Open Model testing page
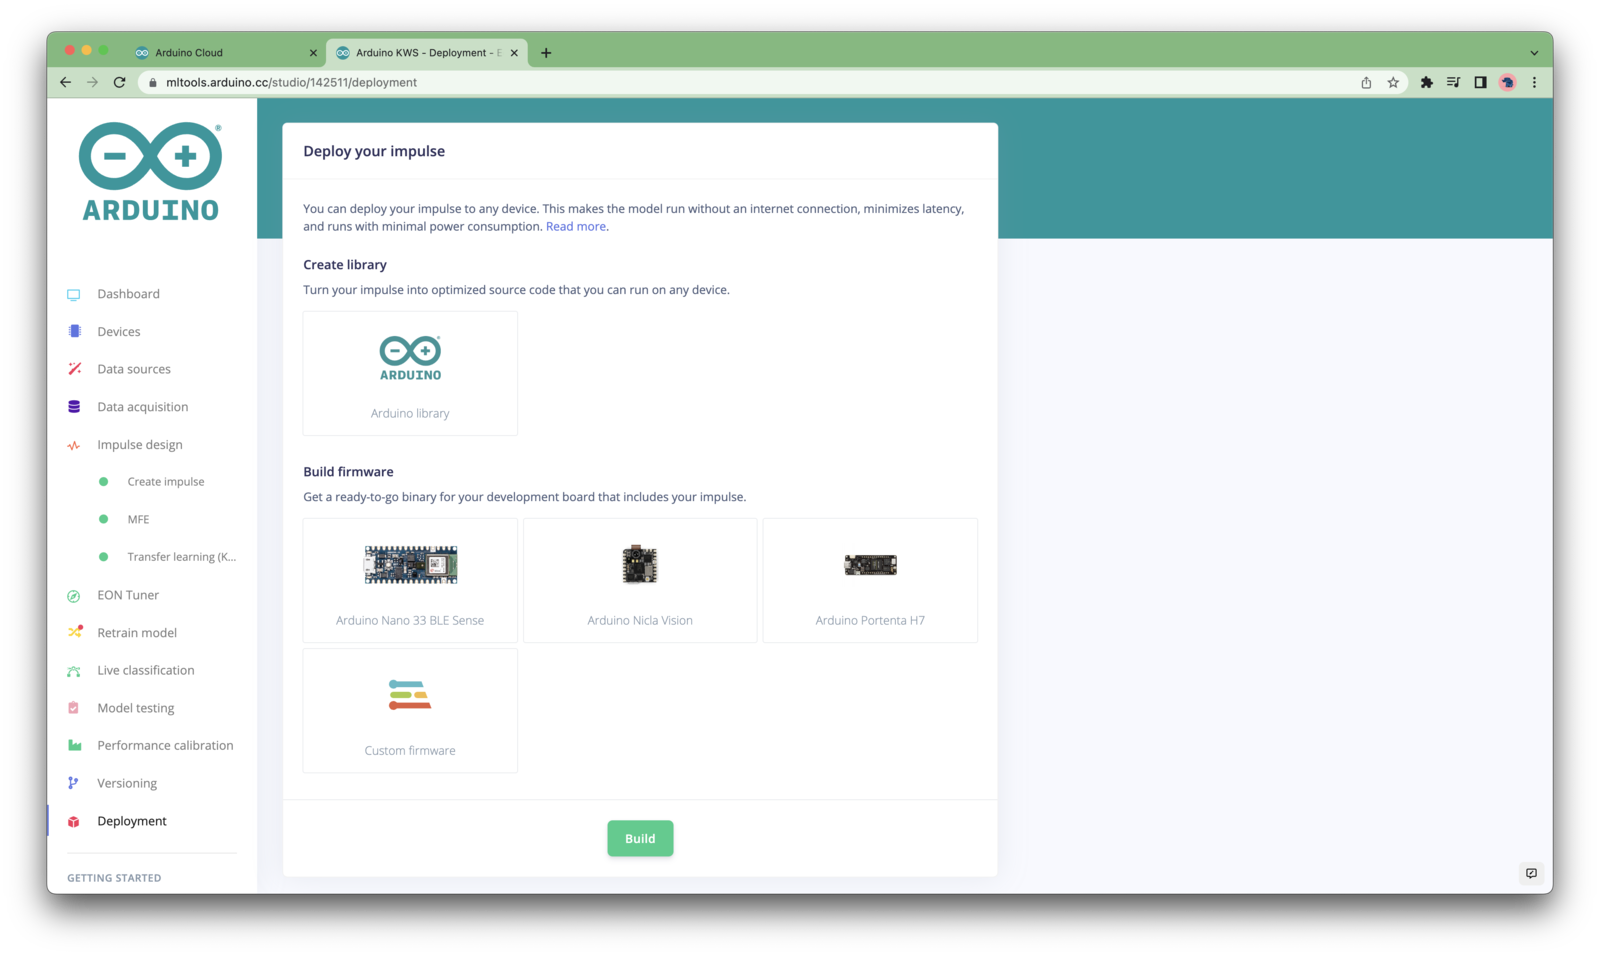Screen dimensions: 1600x956 pyautogui.click(x=136, y=708)
